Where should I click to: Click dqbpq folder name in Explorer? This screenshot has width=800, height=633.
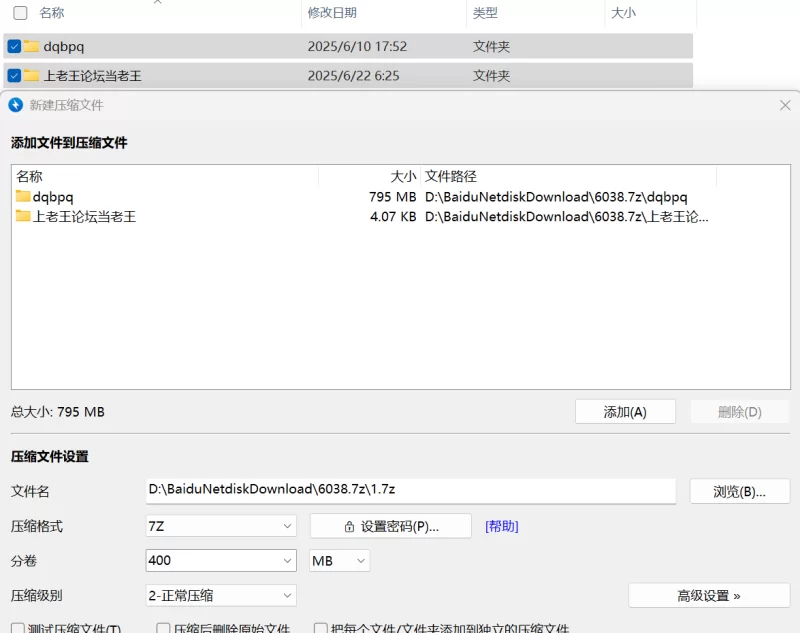click(x=64, y=47)
